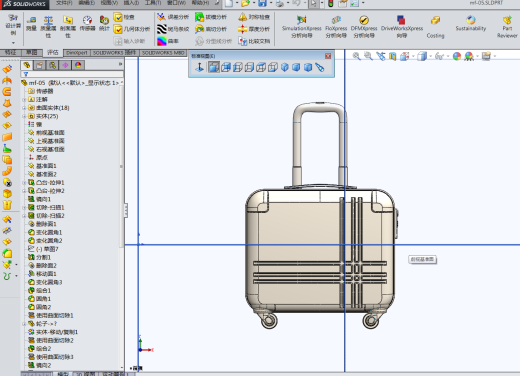Expand the 实体(25) solid bodies folder
Image resolution: width=520 pixels, height=376 pixels.
[24, 116]
